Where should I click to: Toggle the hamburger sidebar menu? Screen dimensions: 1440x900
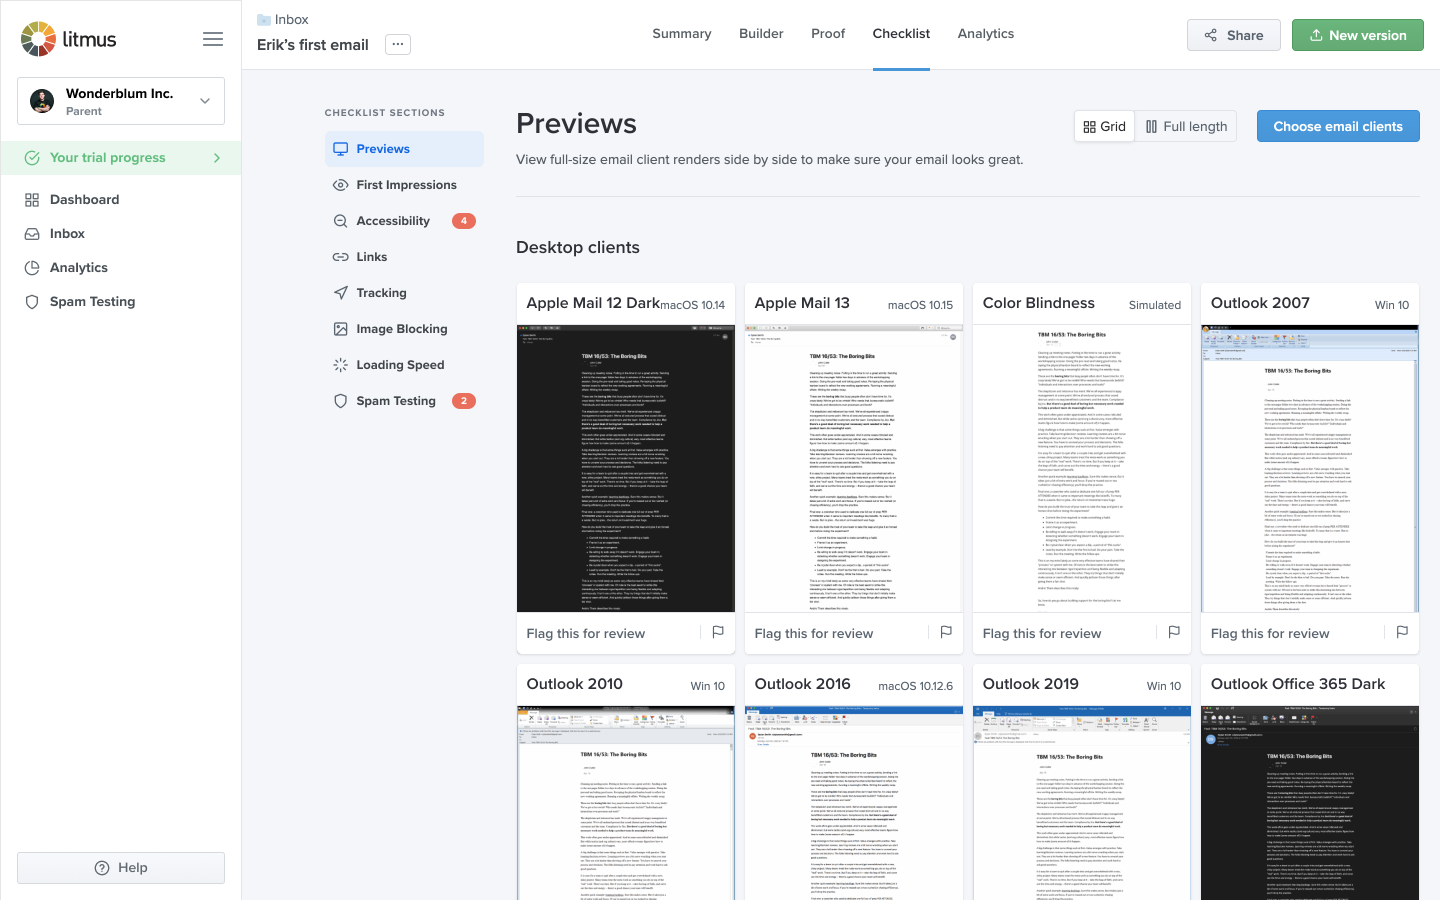pyautogui.click(x=213, y=39)
